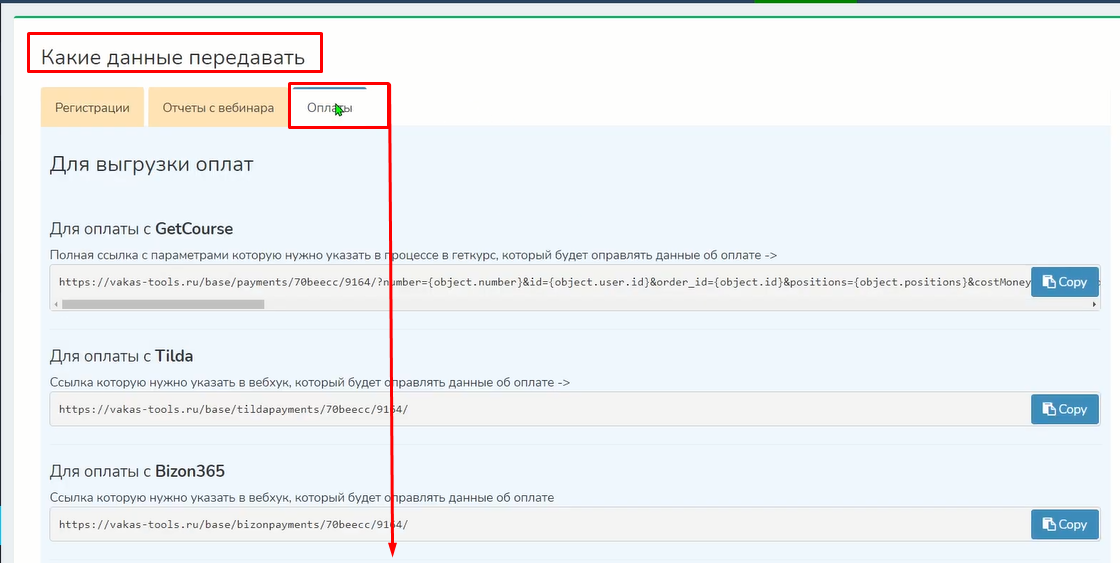
Task: Copy the GetCourse payment link
Action: tap(1064, 282)
